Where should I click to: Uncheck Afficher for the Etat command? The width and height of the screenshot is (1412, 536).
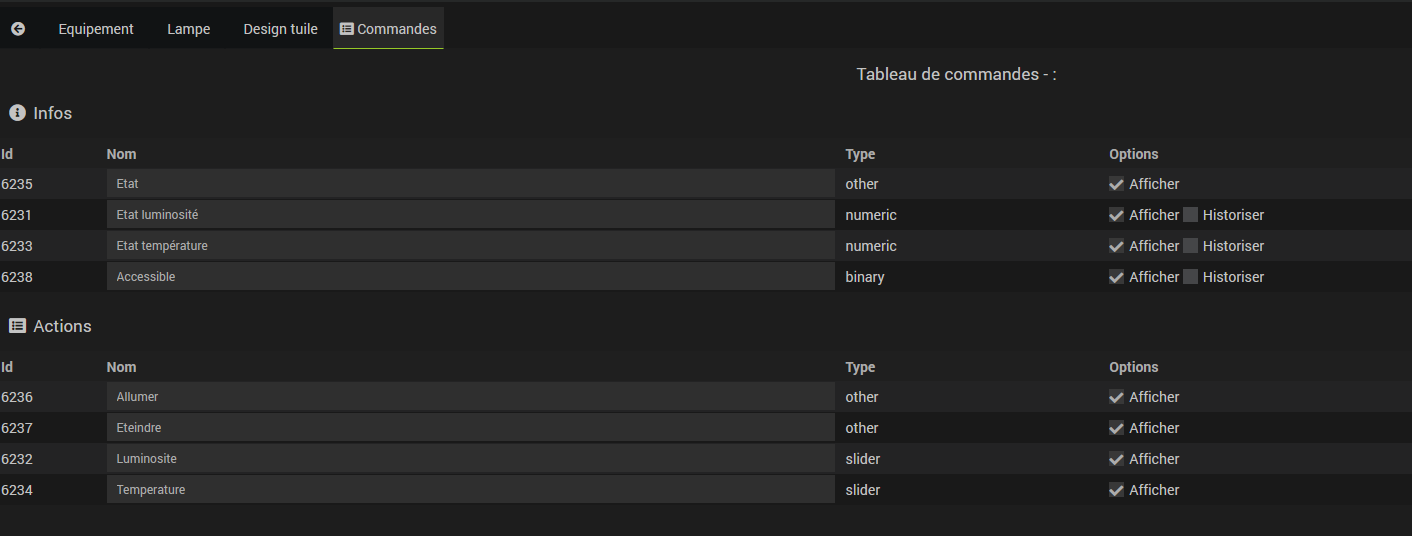[x=1116, y=184]
